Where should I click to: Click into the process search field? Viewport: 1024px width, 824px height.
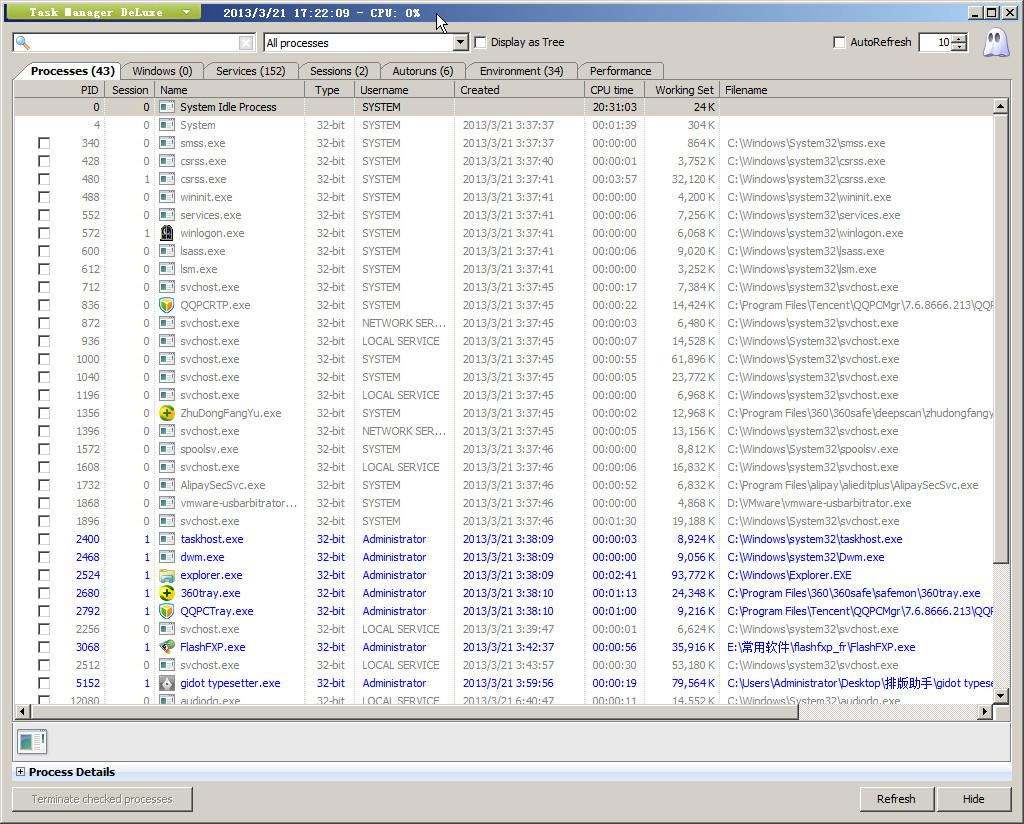point(135,43)
